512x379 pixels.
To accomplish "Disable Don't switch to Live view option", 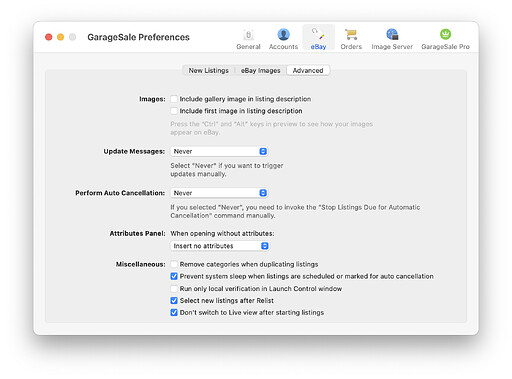I will coord(174,313).
